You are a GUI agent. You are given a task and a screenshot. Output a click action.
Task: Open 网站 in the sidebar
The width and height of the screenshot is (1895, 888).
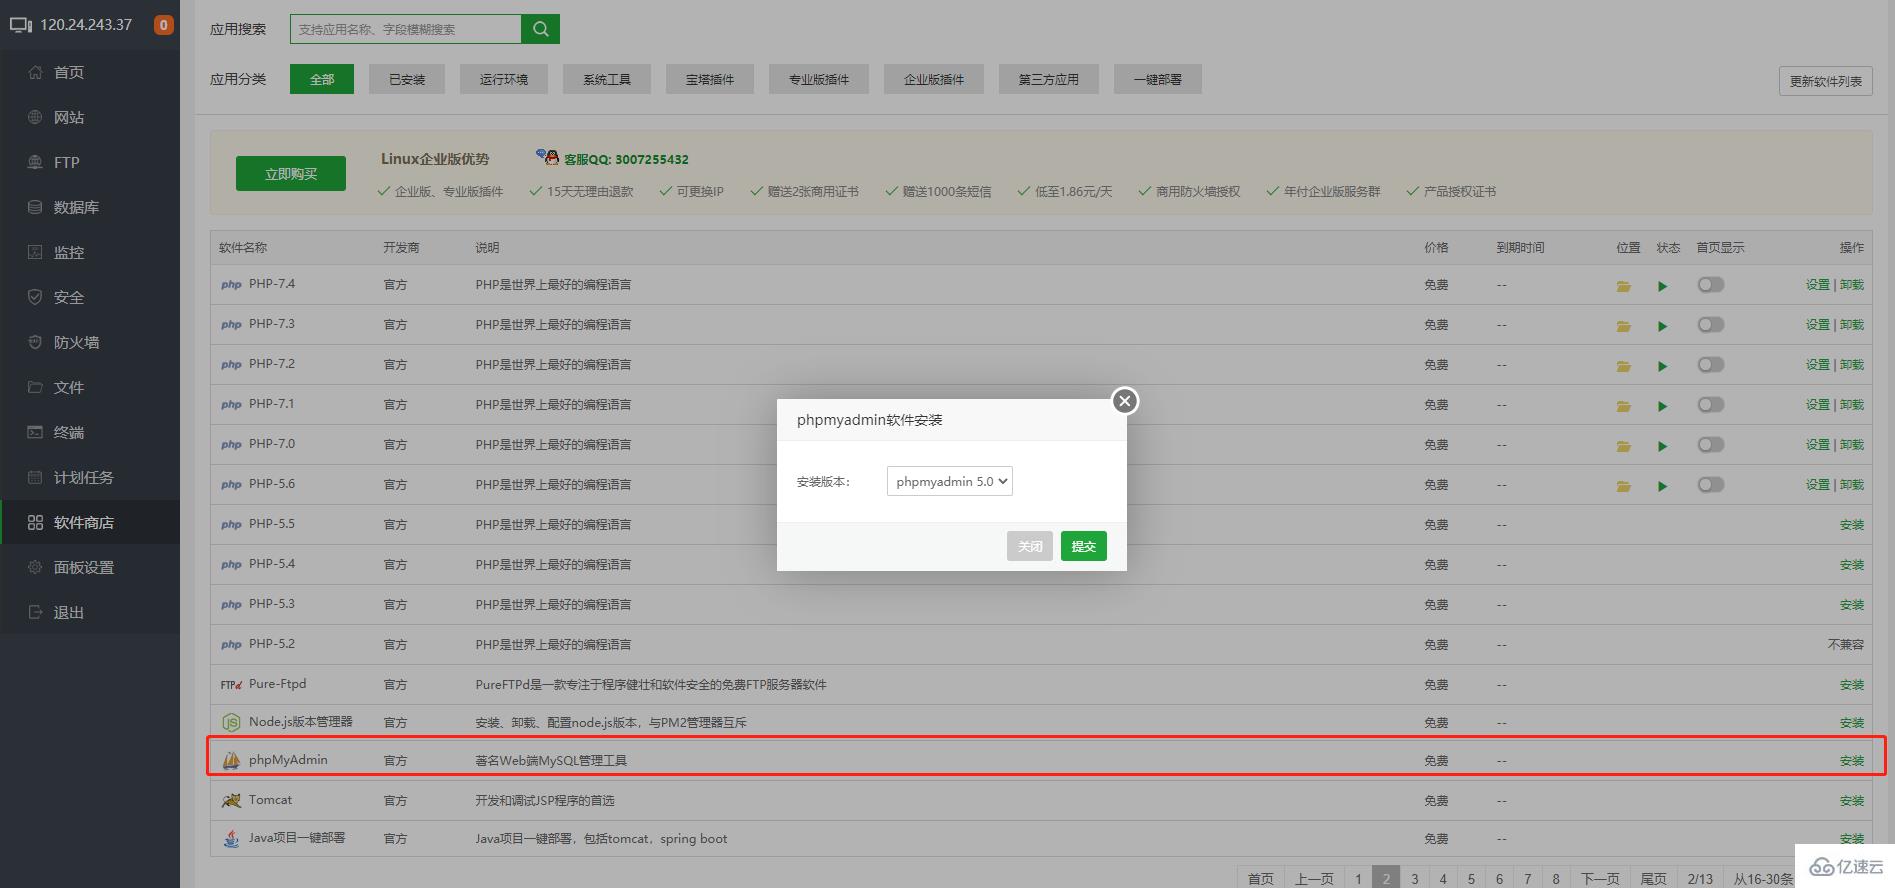pos(90,117)
